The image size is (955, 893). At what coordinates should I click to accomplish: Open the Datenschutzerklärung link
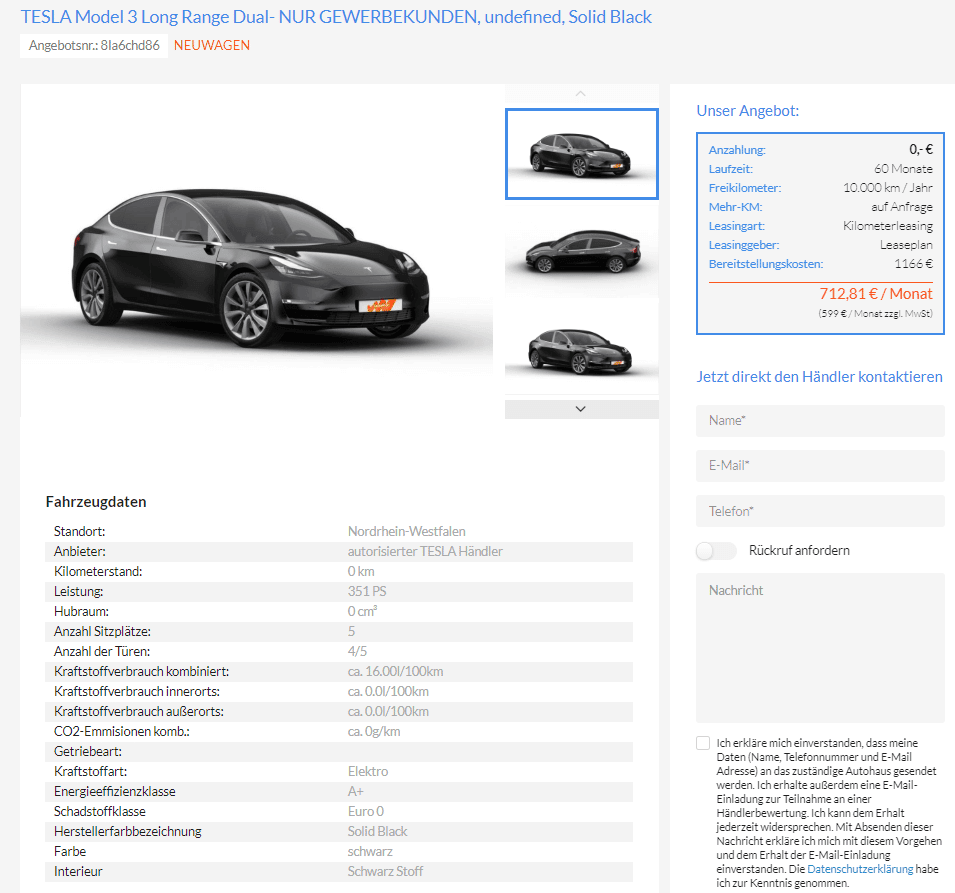pos(859,869)
